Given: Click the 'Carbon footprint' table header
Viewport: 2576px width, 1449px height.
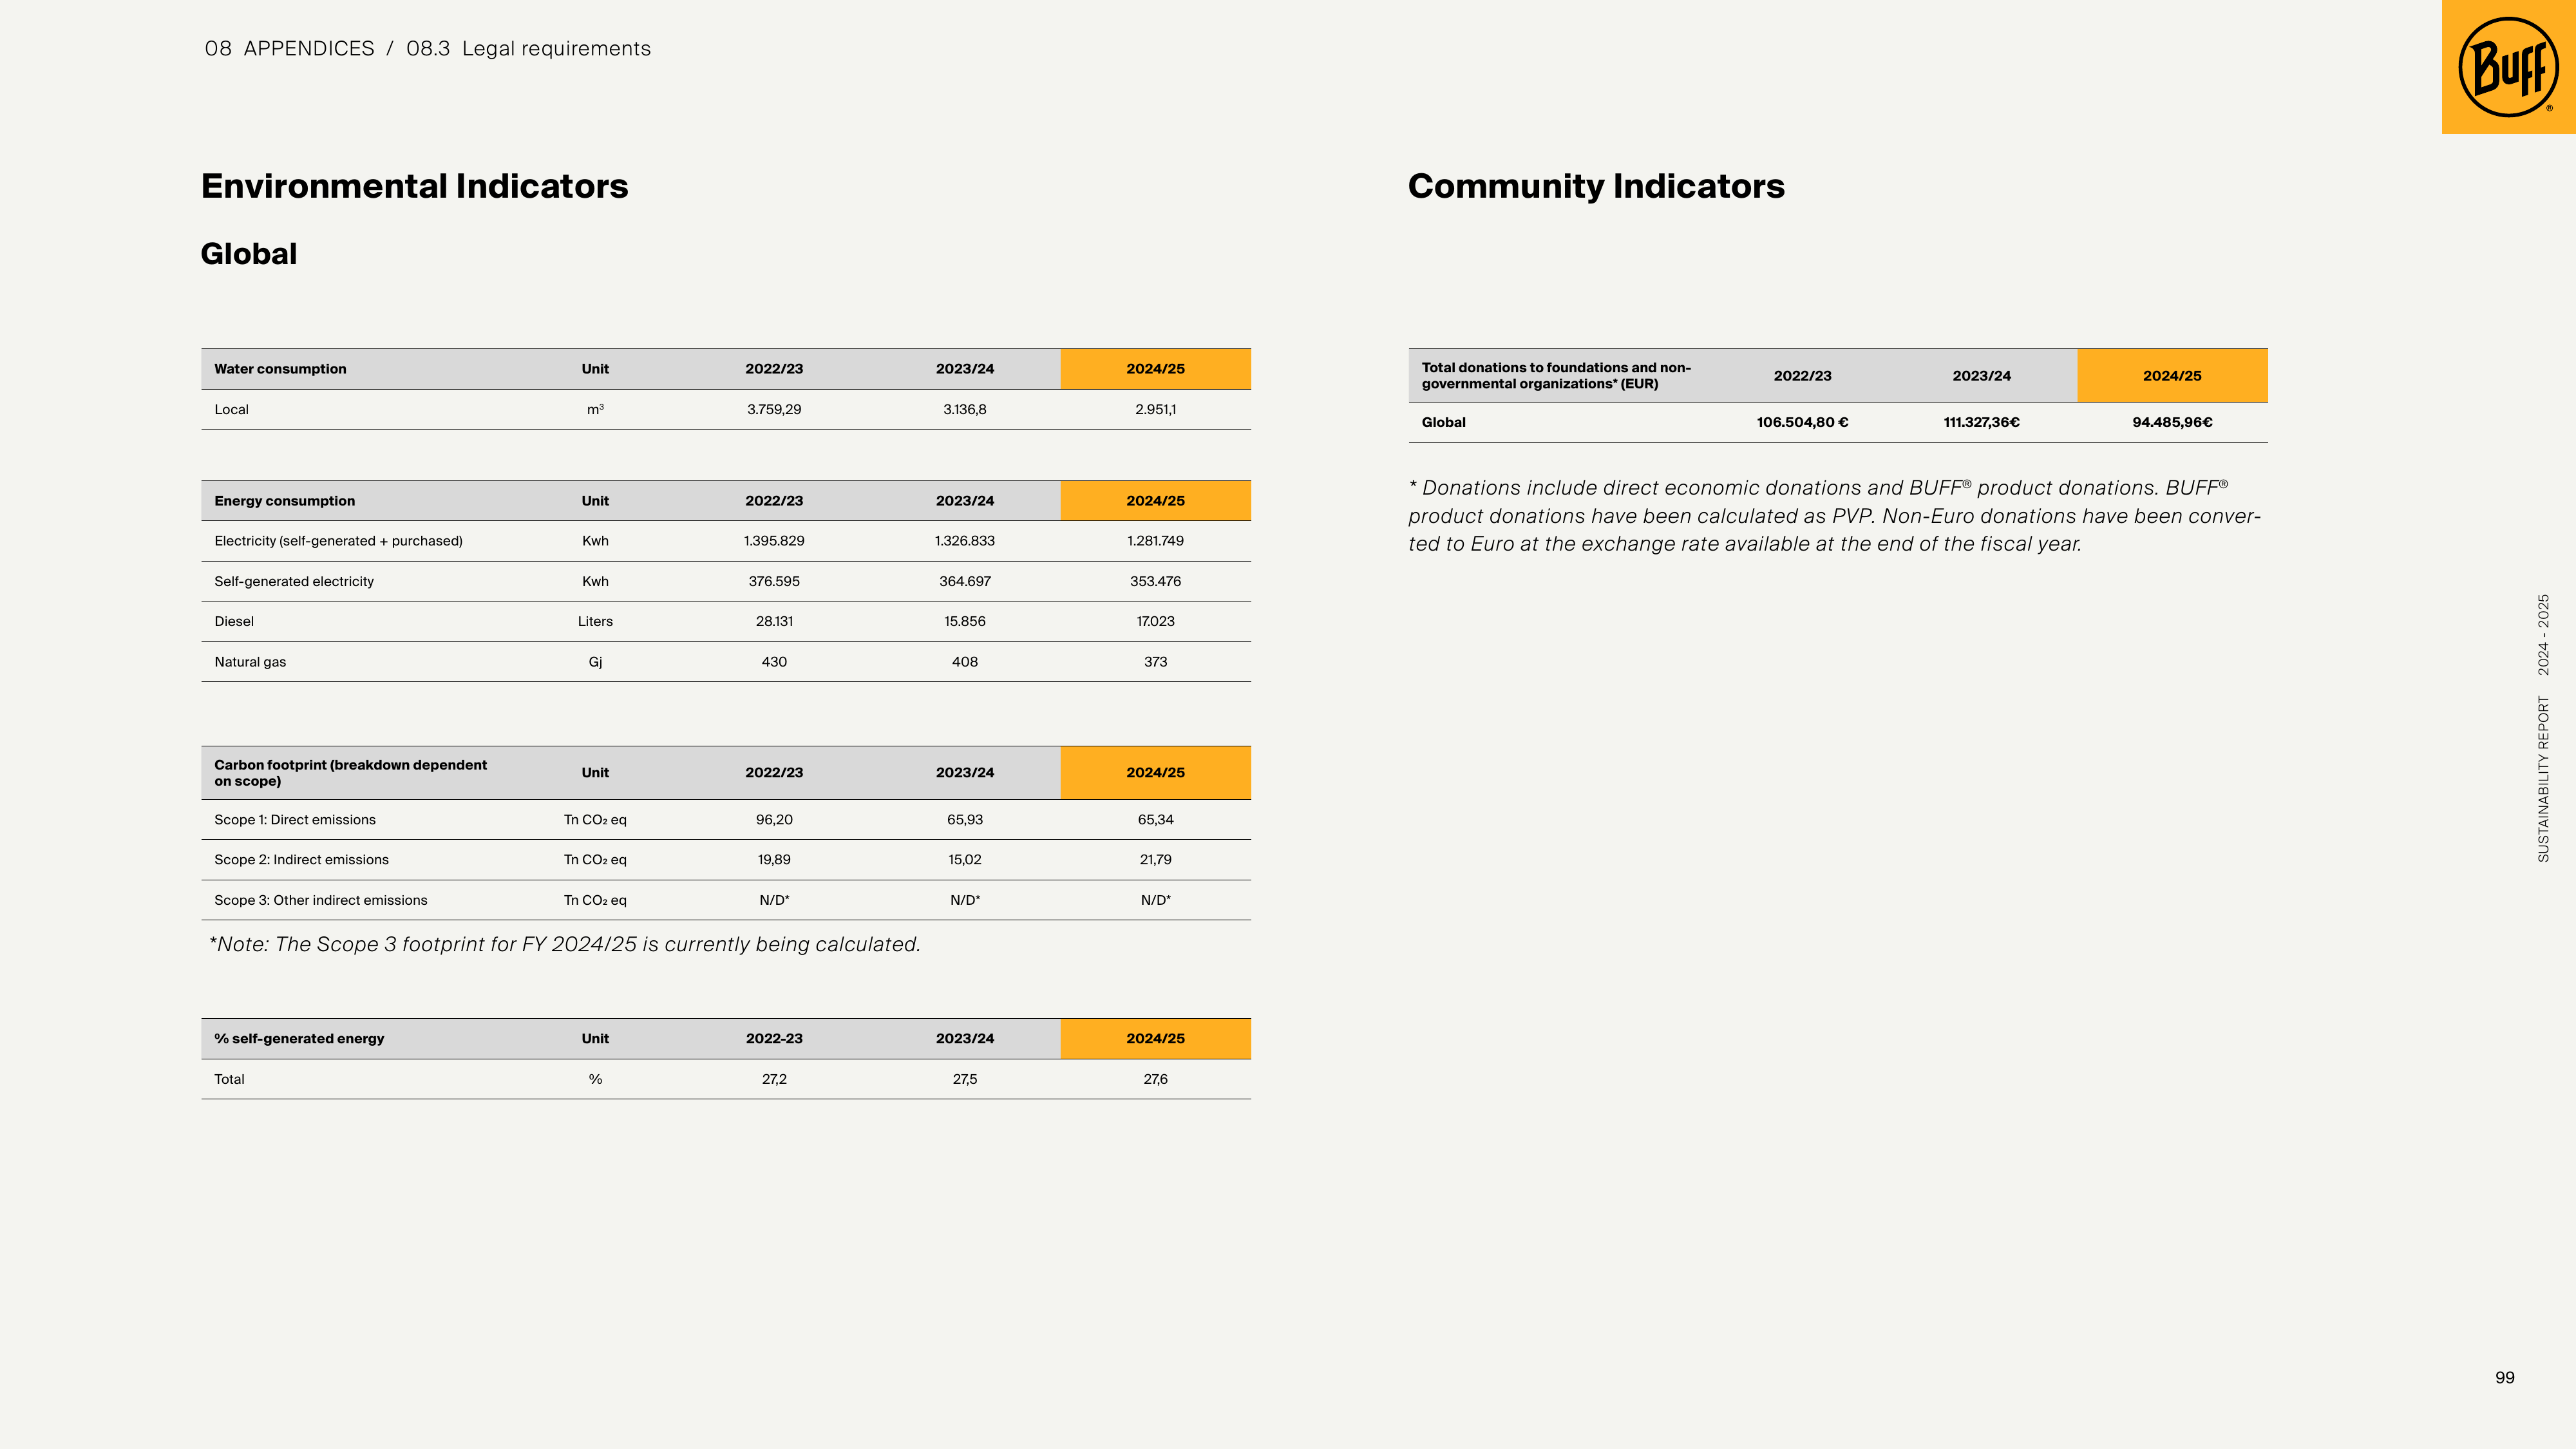Looking at the screenshot, I should (350, 773).
